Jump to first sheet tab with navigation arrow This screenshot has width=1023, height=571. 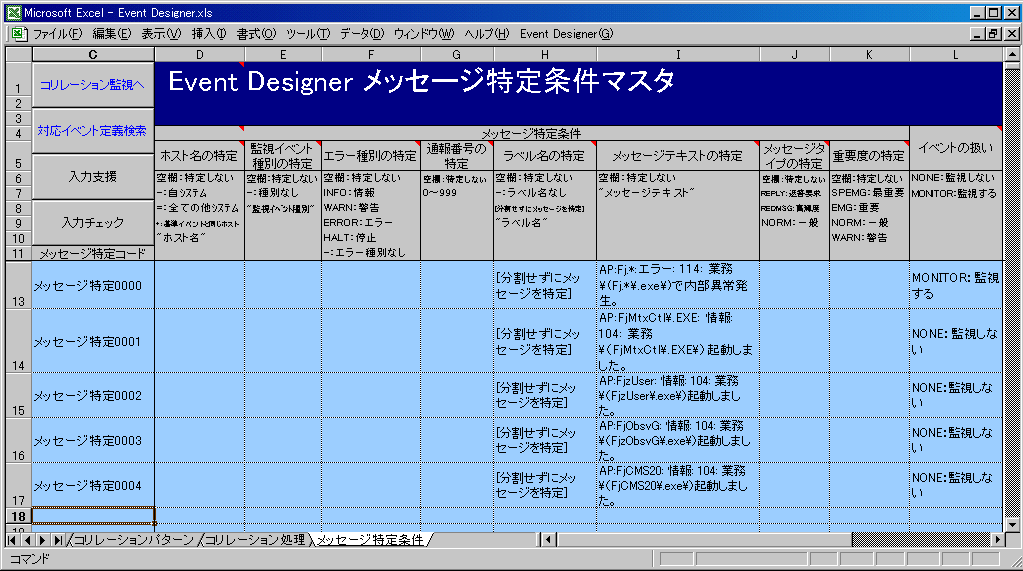coord(12,540)
